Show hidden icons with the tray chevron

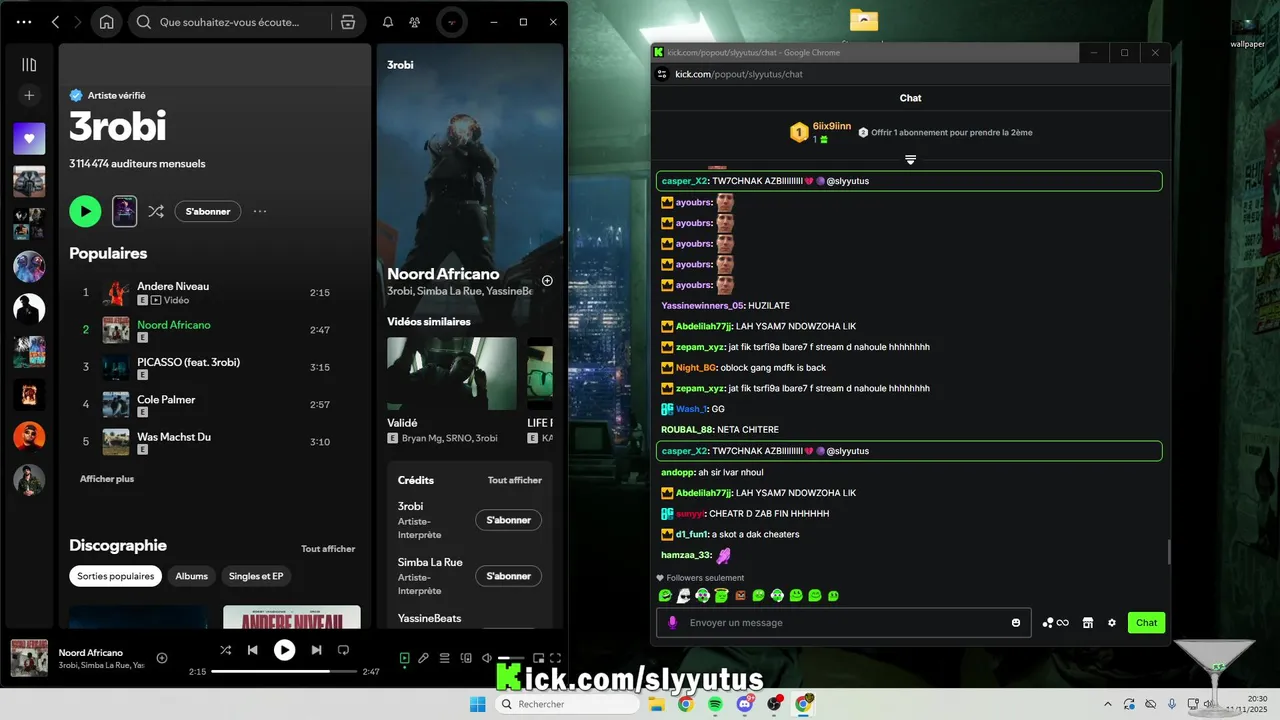point(1107,704)
